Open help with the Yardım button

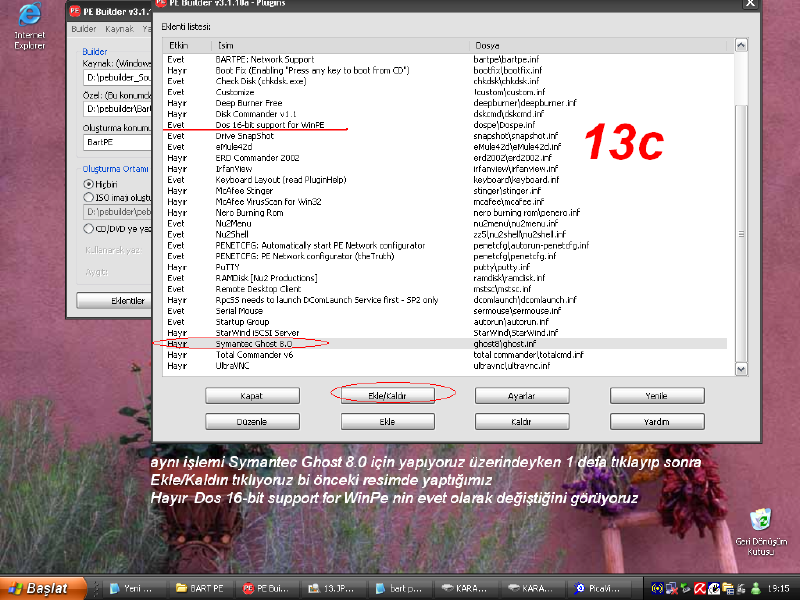click(x=657, y=421)
